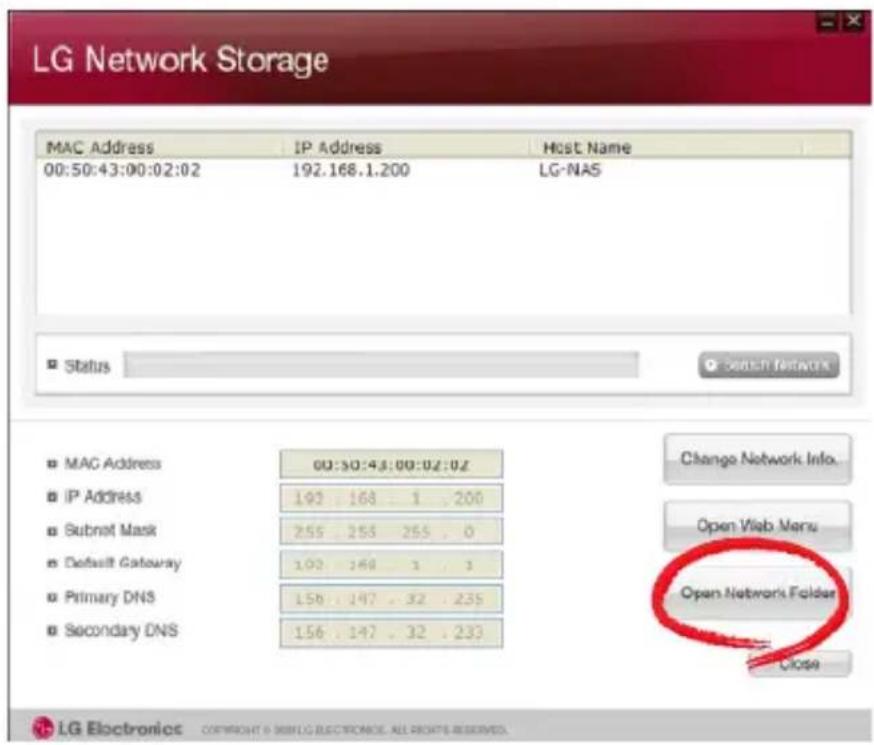
Task: Click the IP Address input field
Action: [x=391, y=498]
